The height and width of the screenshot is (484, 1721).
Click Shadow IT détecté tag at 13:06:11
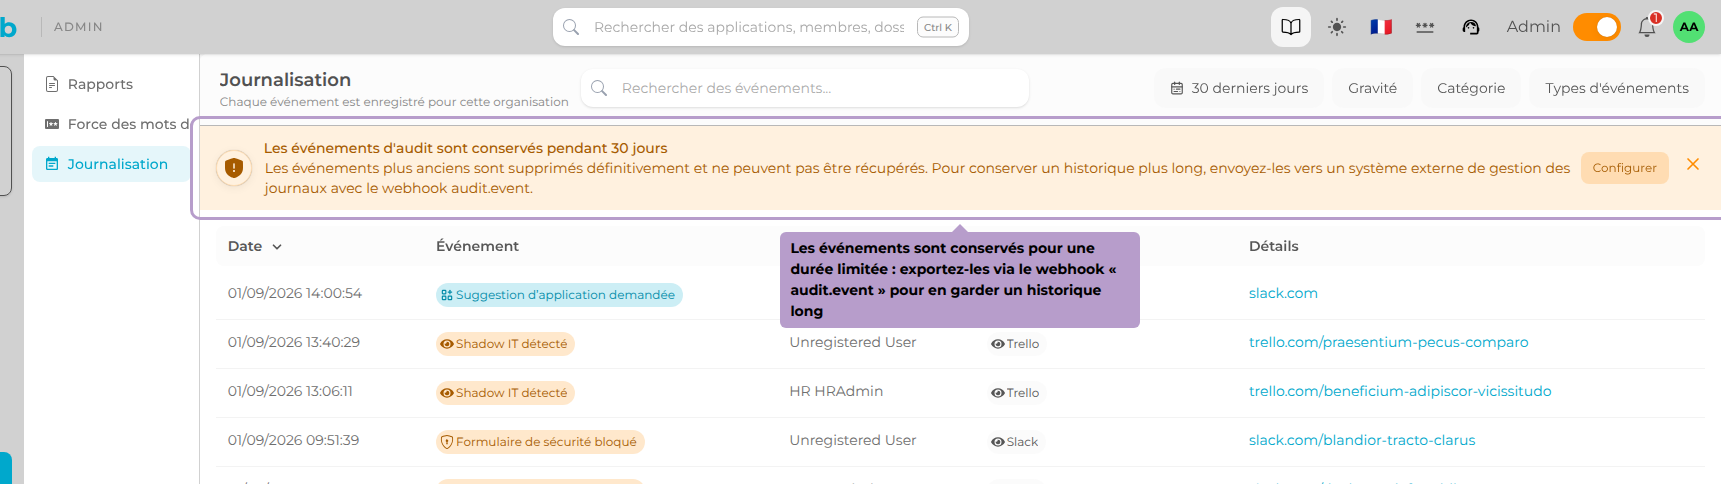tap(505, 393)
